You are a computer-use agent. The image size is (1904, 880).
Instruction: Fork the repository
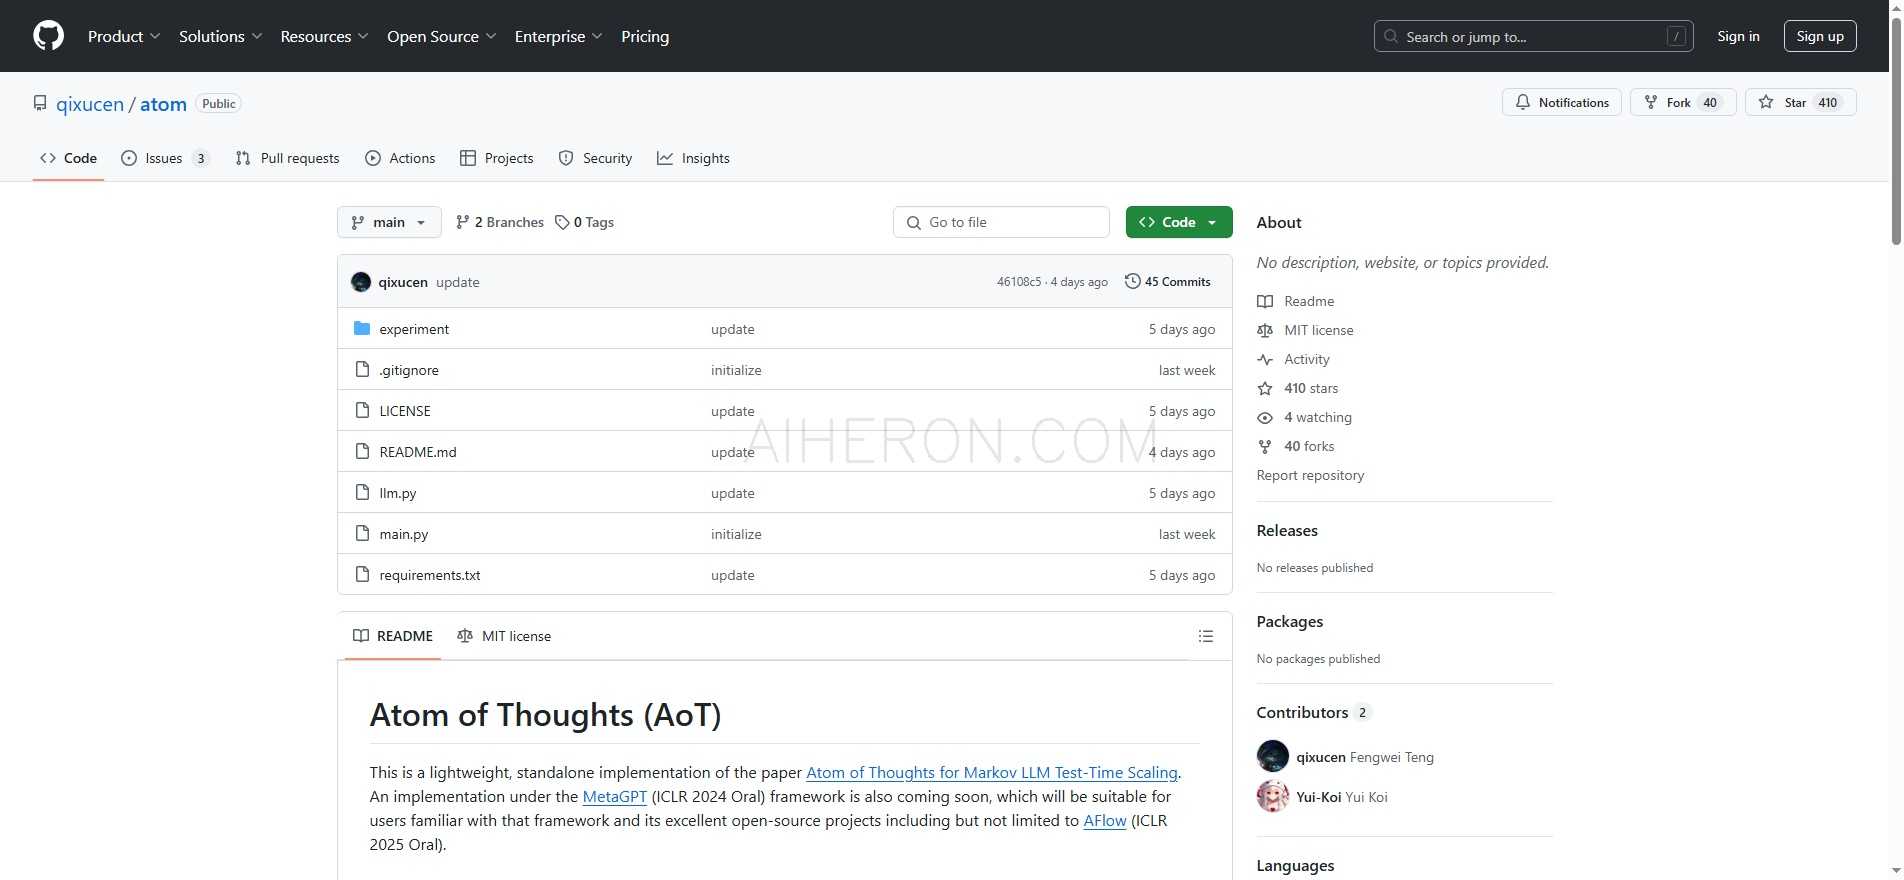coord(1683,102)
